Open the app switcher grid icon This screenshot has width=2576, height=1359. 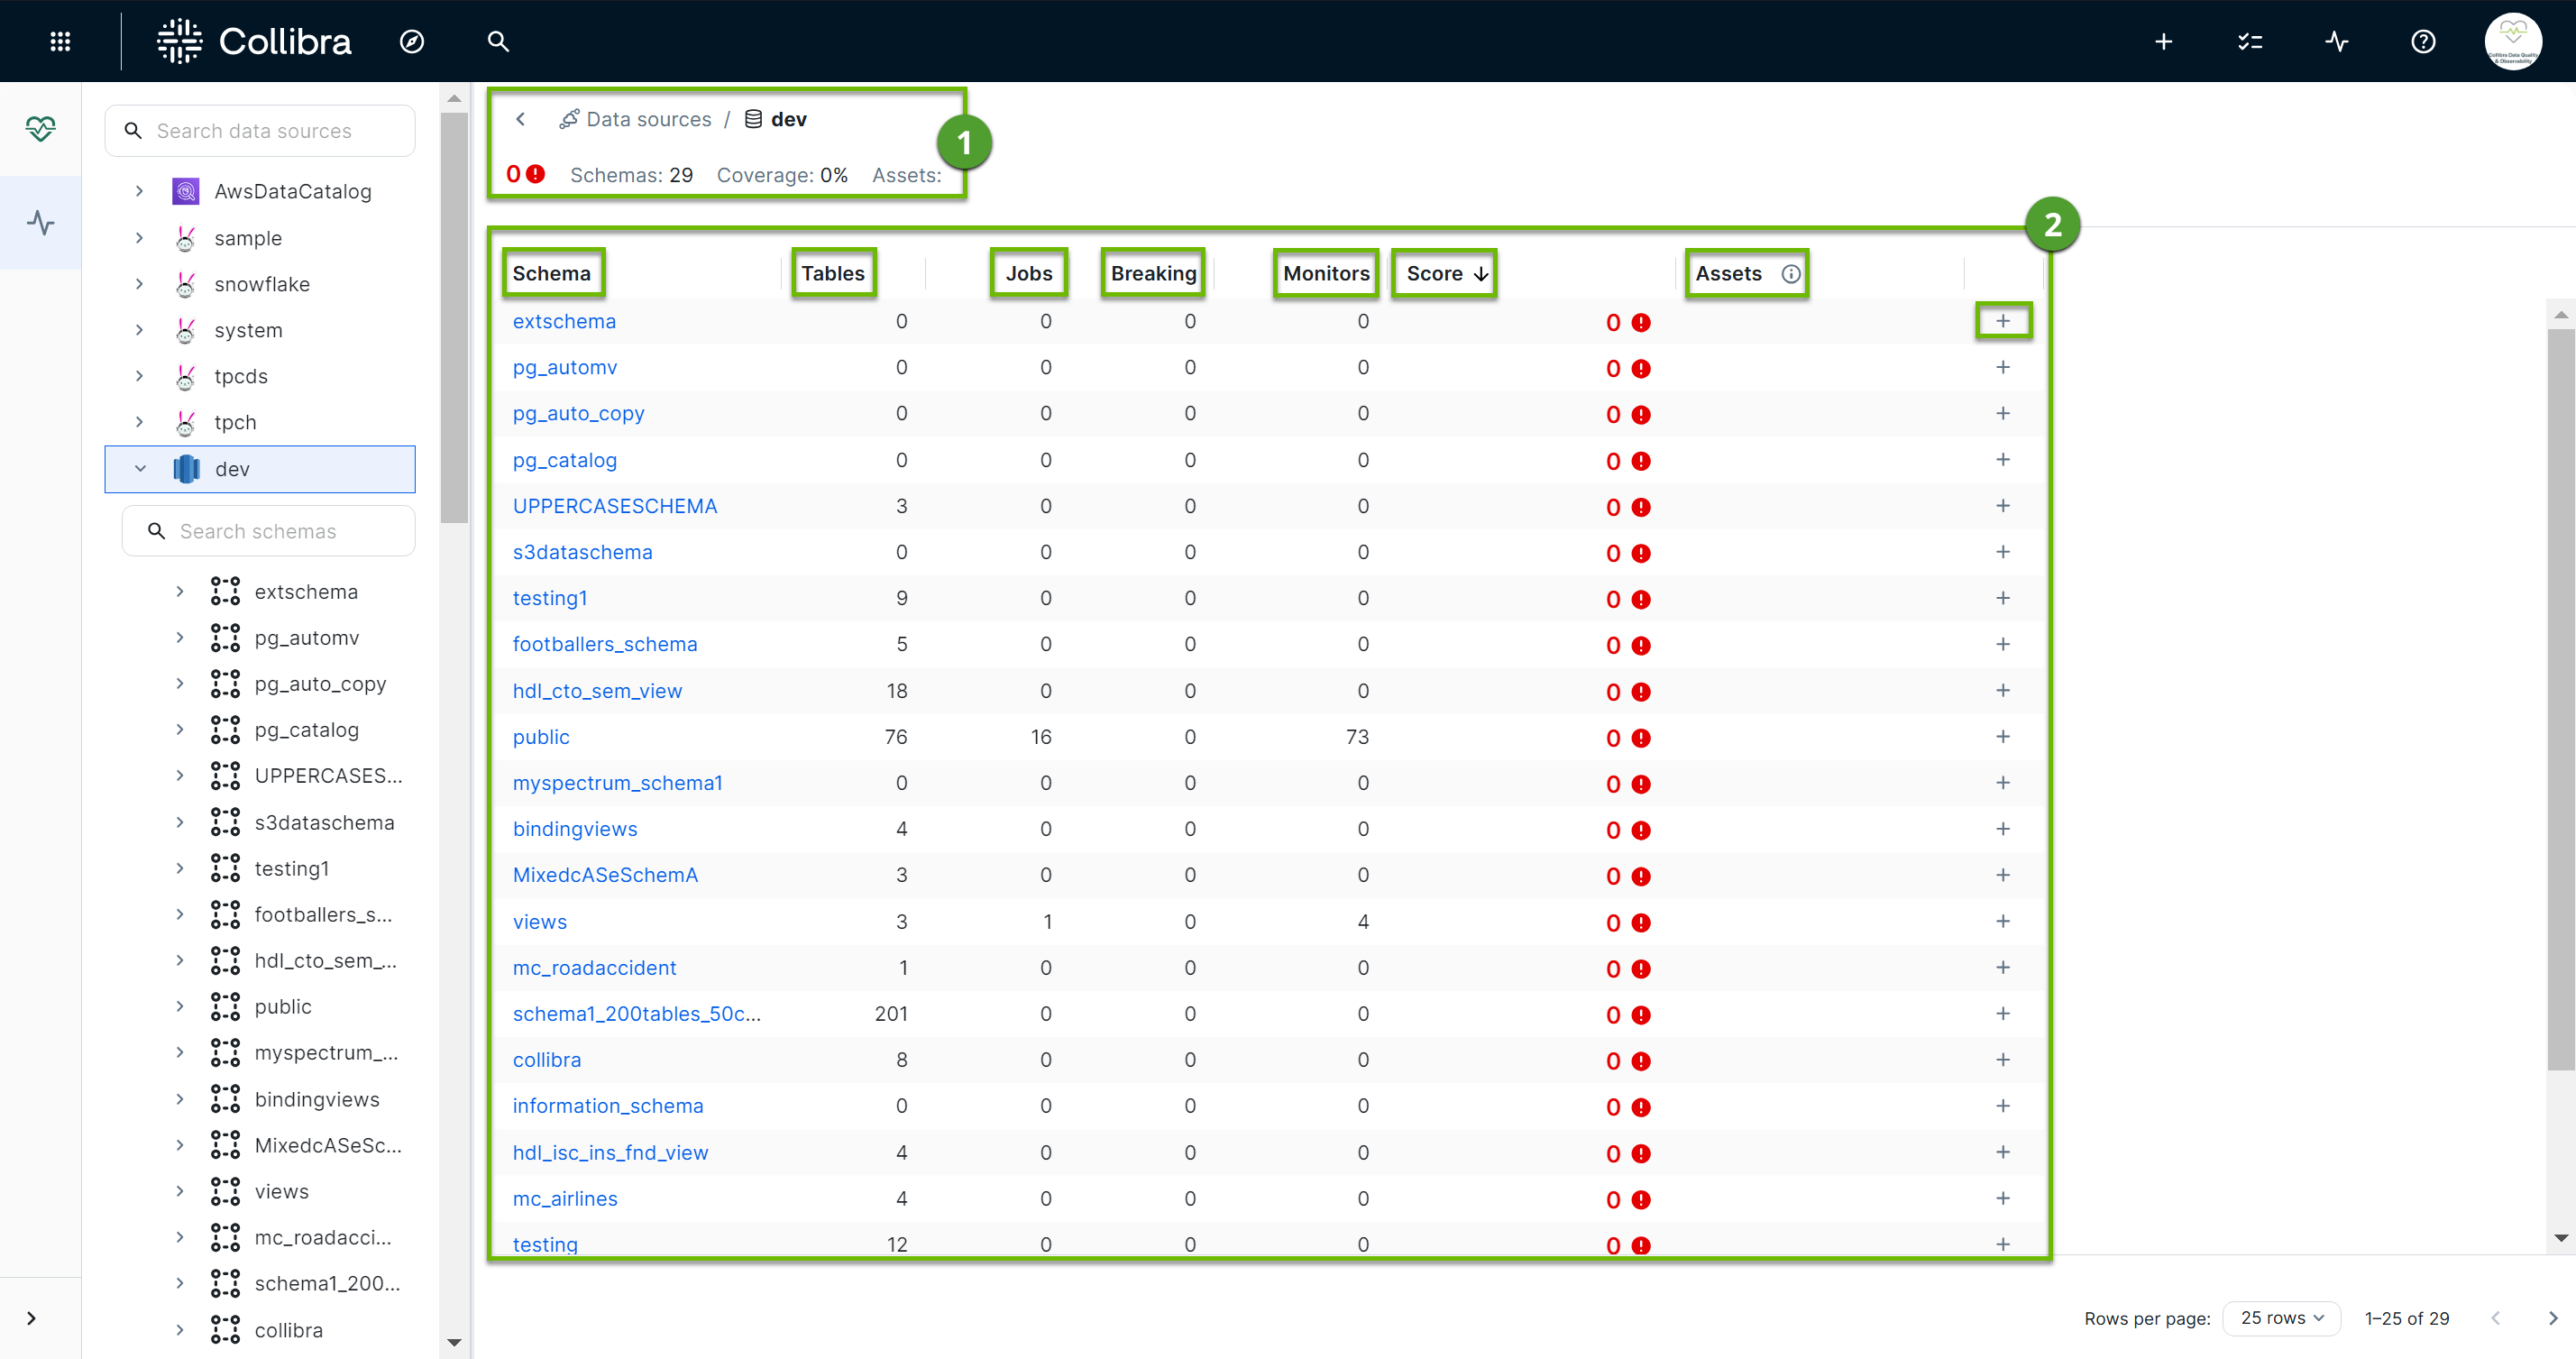[x=60, y=41]
